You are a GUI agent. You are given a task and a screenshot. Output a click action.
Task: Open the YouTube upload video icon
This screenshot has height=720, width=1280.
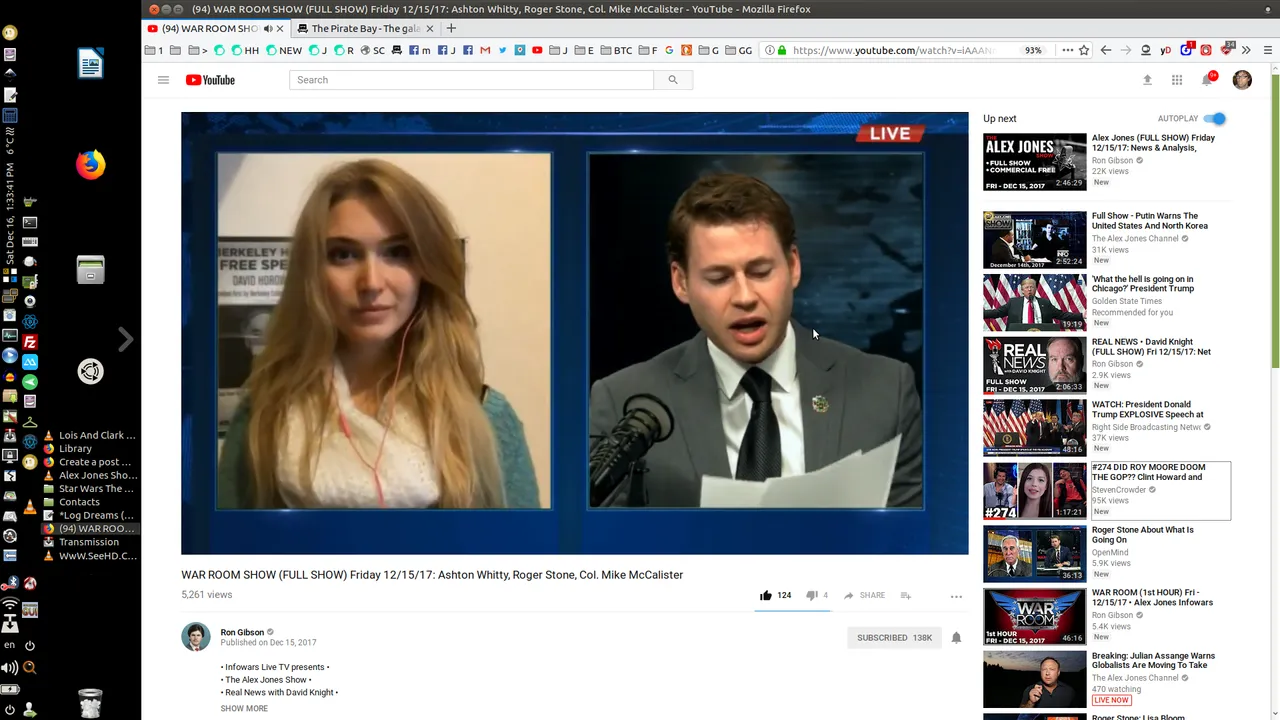click(x=1147, y=80)
